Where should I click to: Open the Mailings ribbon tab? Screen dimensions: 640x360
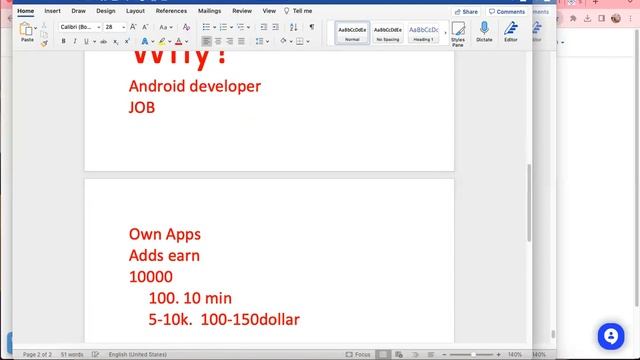[x=209, y=11]
